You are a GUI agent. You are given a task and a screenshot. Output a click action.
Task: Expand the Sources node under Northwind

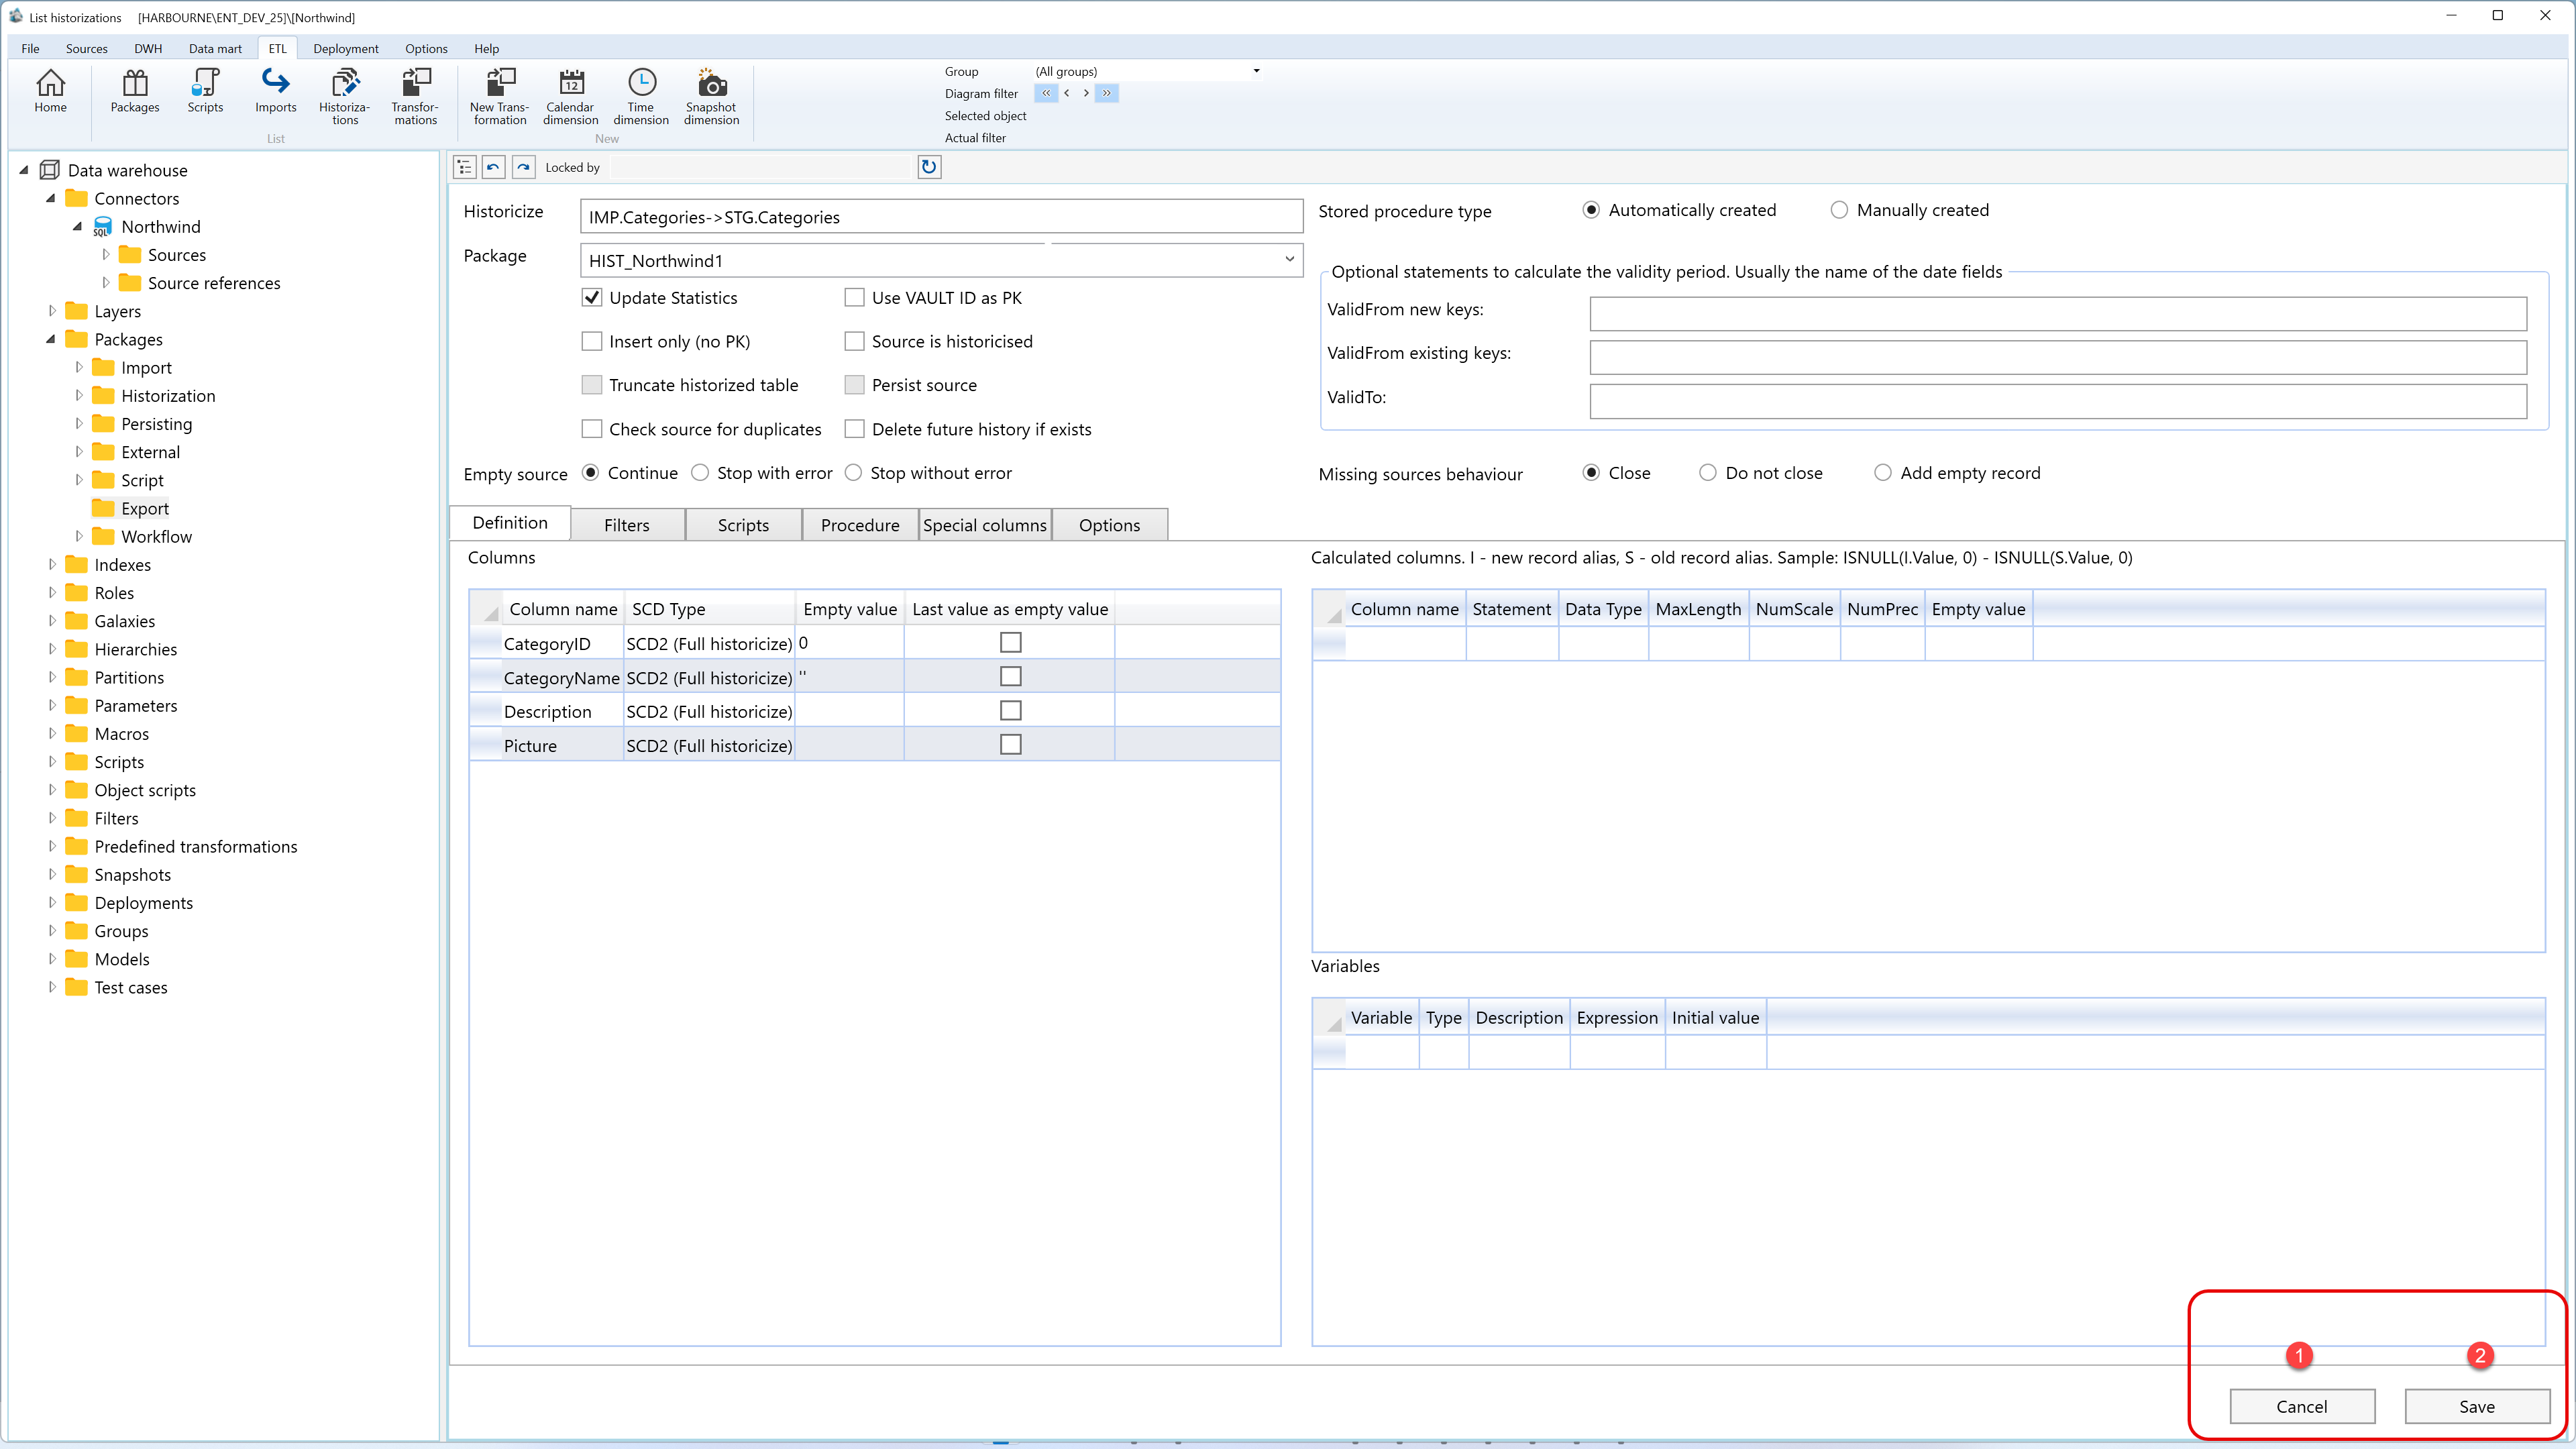[x=106, y=254]
